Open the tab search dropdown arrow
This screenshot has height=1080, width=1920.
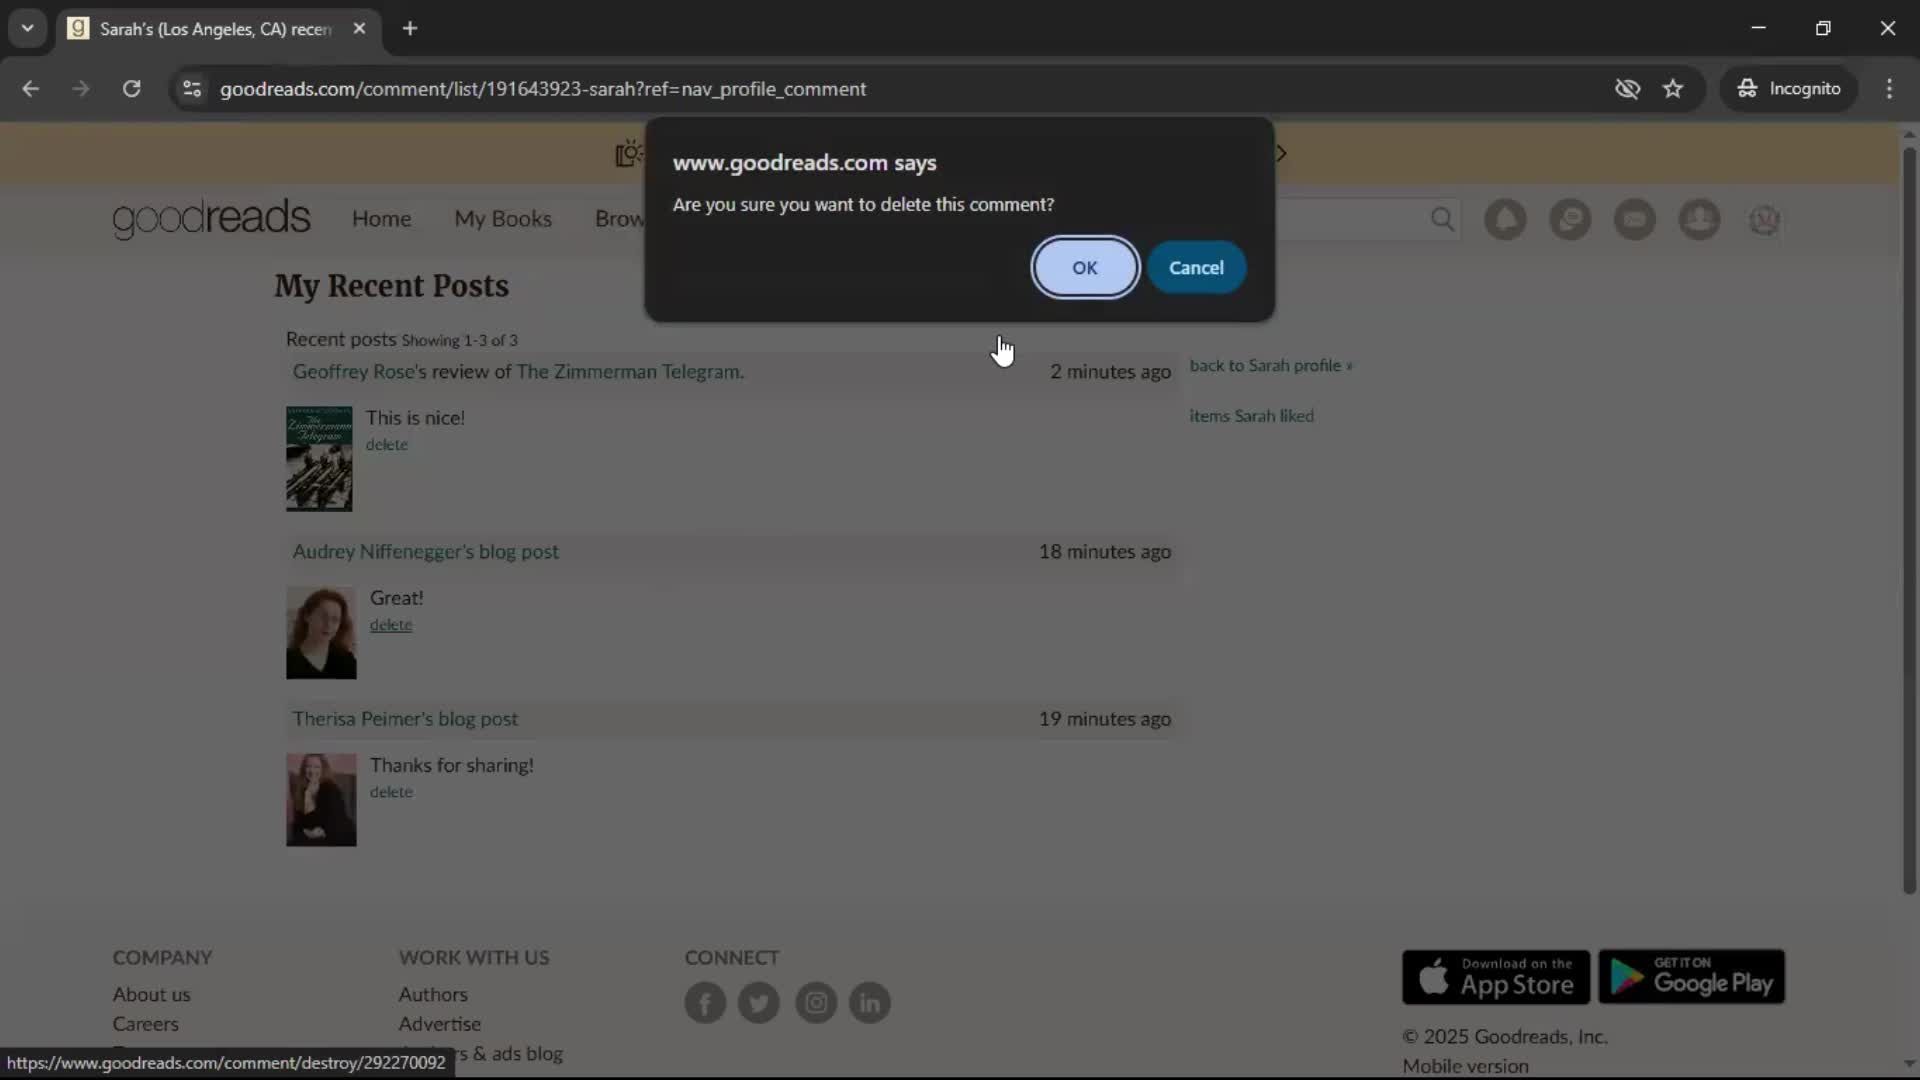tap(28, 28)
